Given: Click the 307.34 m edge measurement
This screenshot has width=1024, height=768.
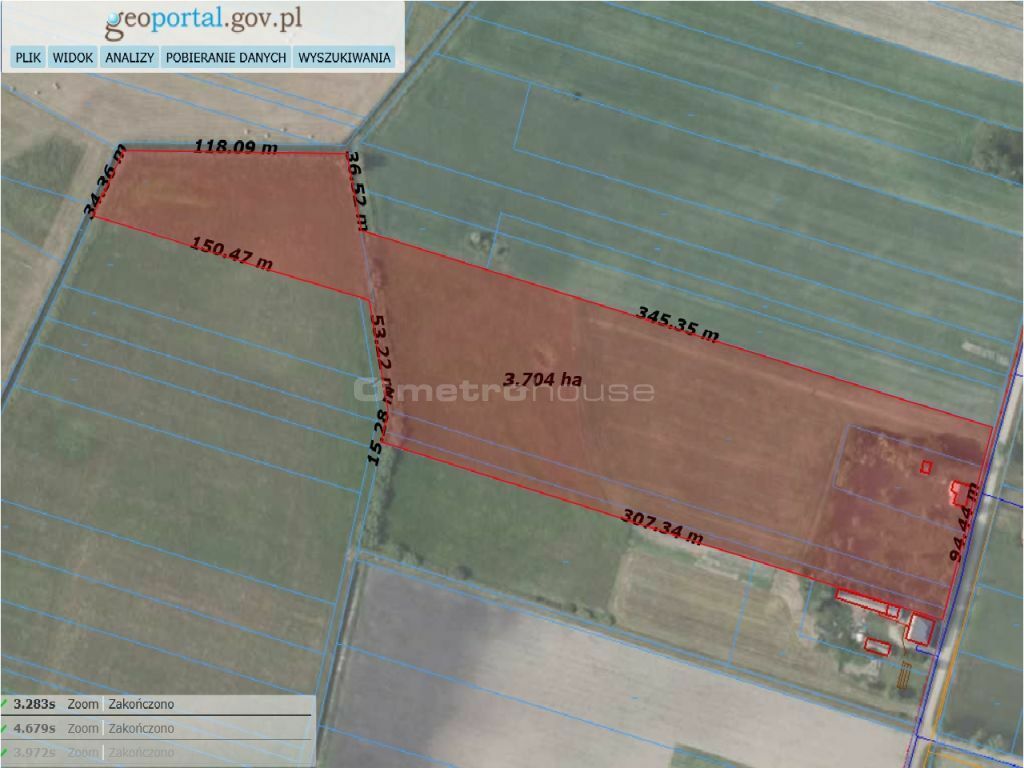Looking at the screenshot, I should tap(662, 527).
